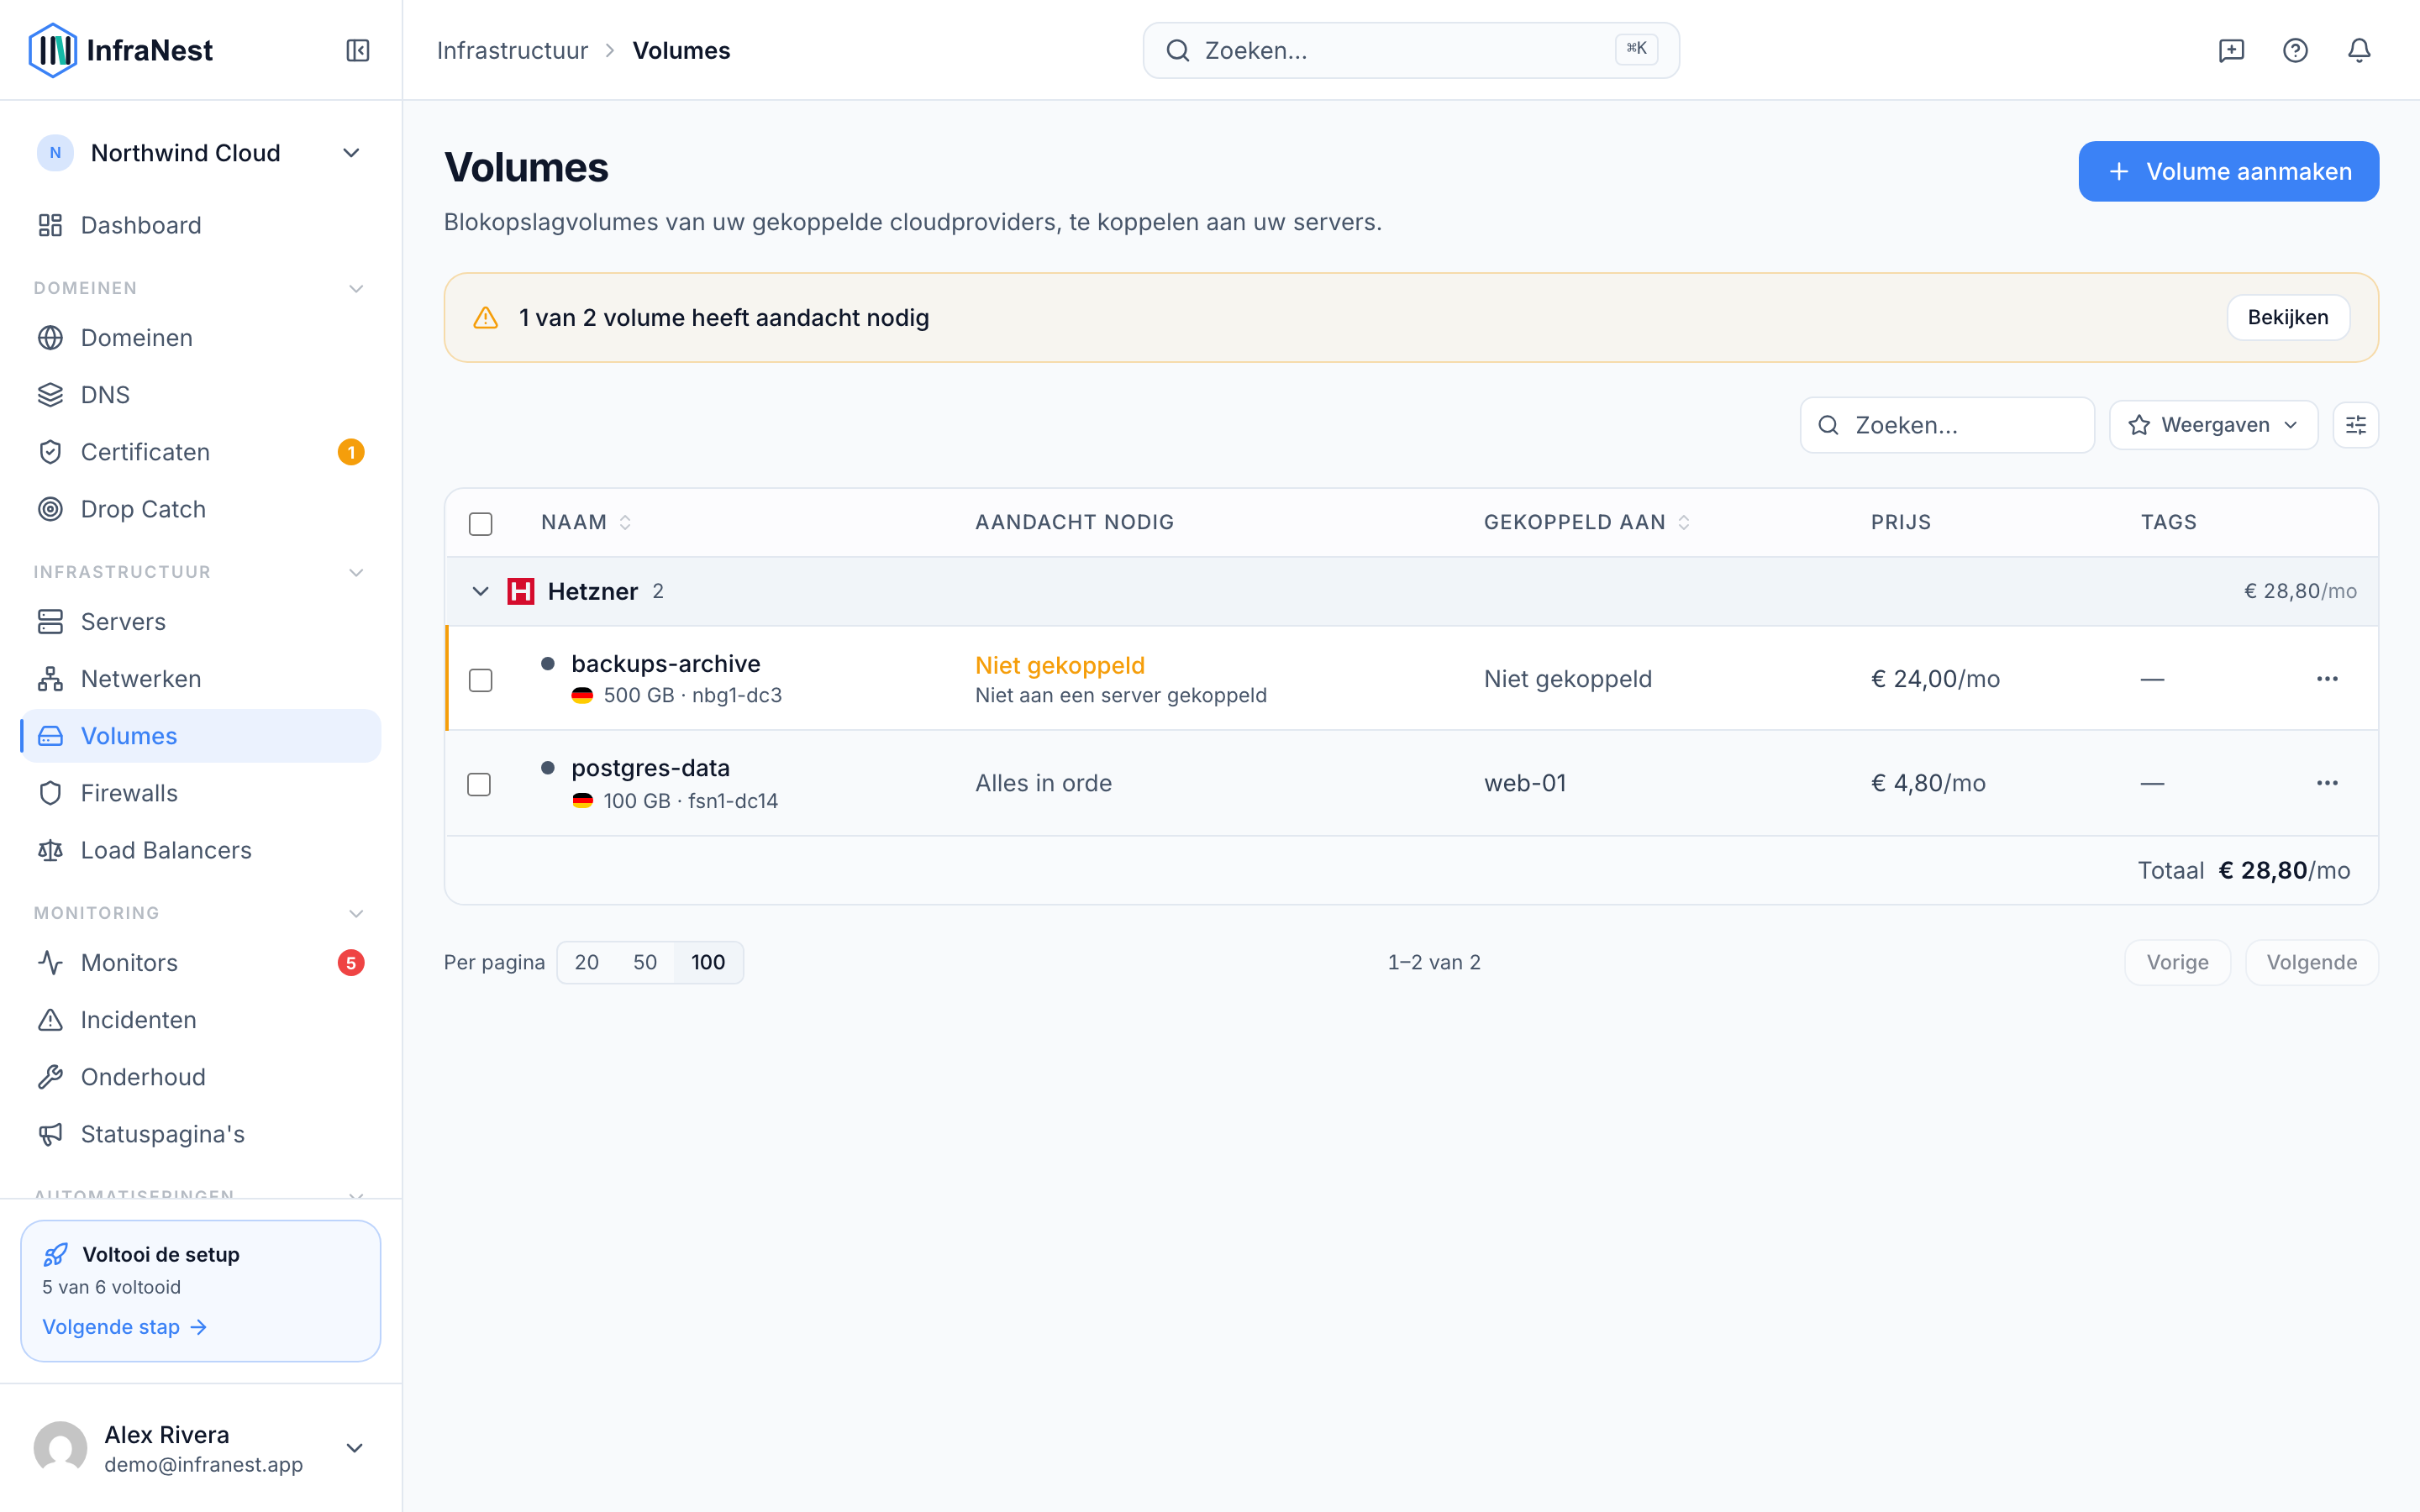Screen dimensions: 2420x1512
Task: Set per page to 50
Action: click(x=645, y=962)
